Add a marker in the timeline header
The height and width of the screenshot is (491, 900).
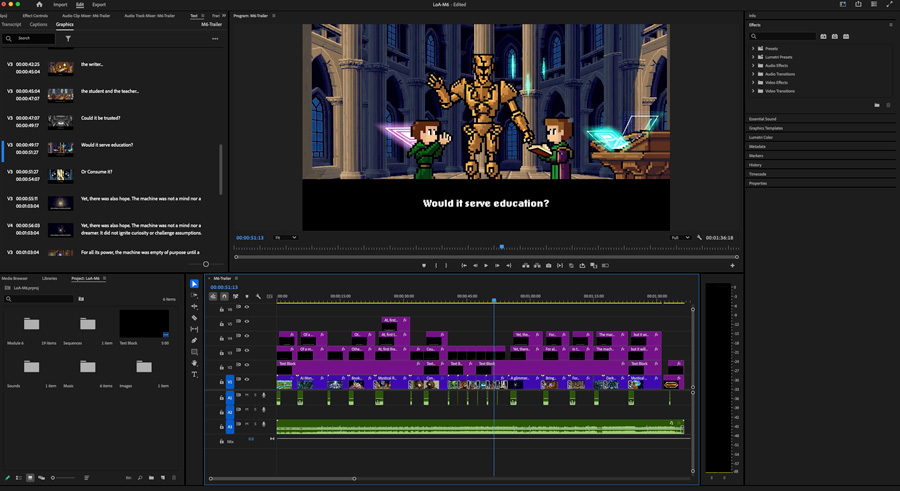coord(247,296)
